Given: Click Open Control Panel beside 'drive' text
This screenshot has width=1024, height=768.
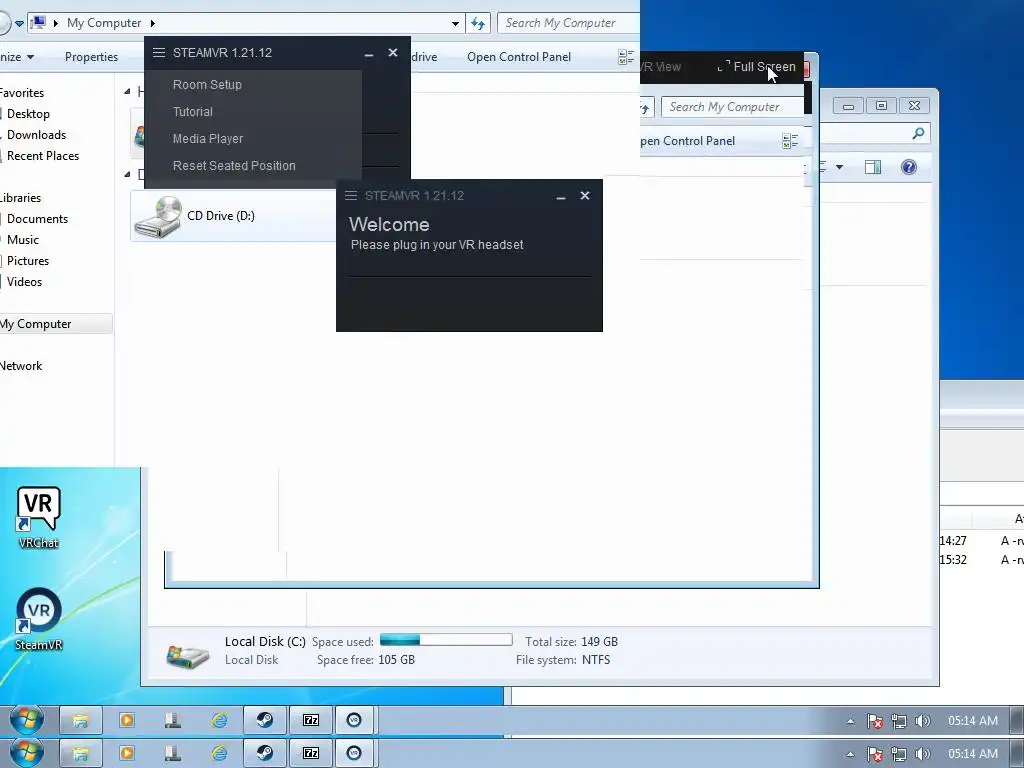Looking at the screenshot, I should pos(519,57).
